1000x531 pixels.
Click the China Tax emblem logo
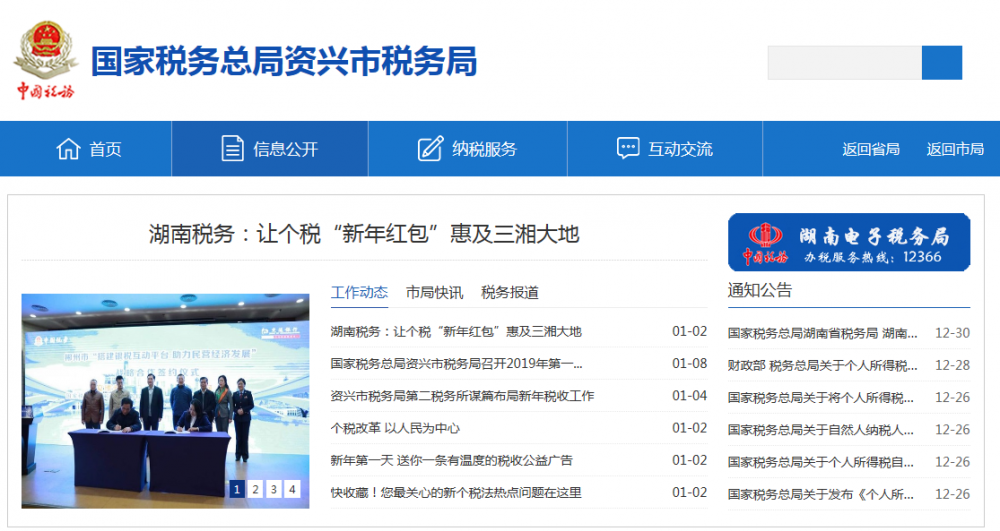tap(45, 61)
